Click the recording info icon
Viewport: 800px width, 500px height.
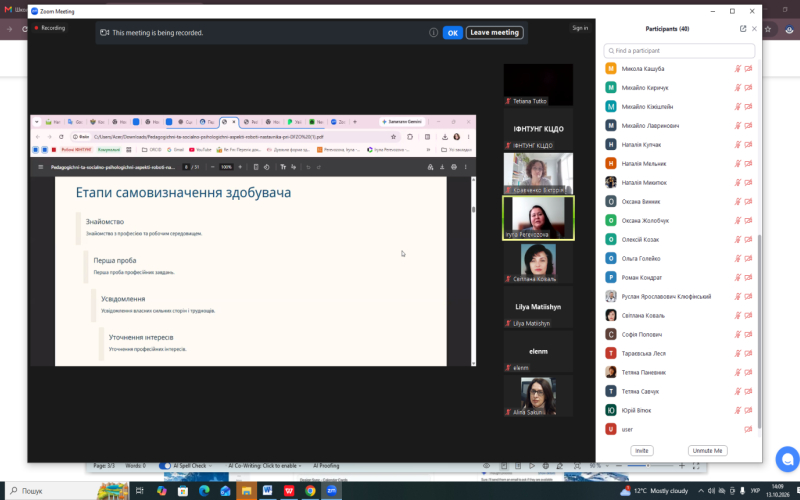pyautogui.click(x=433, y=33)
